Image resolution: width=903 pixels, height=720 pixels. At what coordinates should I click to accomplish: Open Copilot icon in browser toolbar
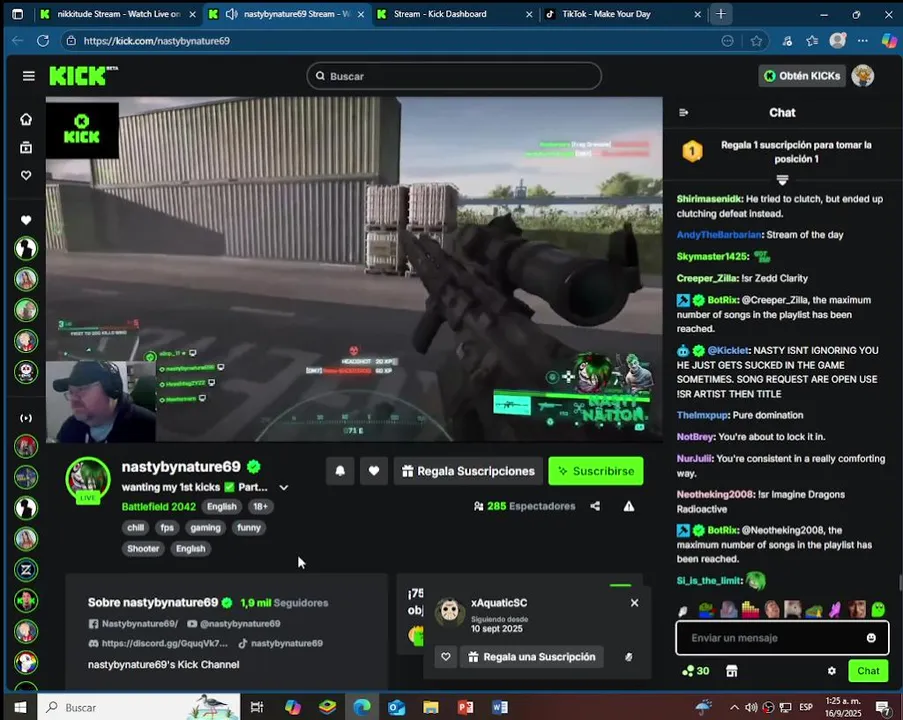889,41
